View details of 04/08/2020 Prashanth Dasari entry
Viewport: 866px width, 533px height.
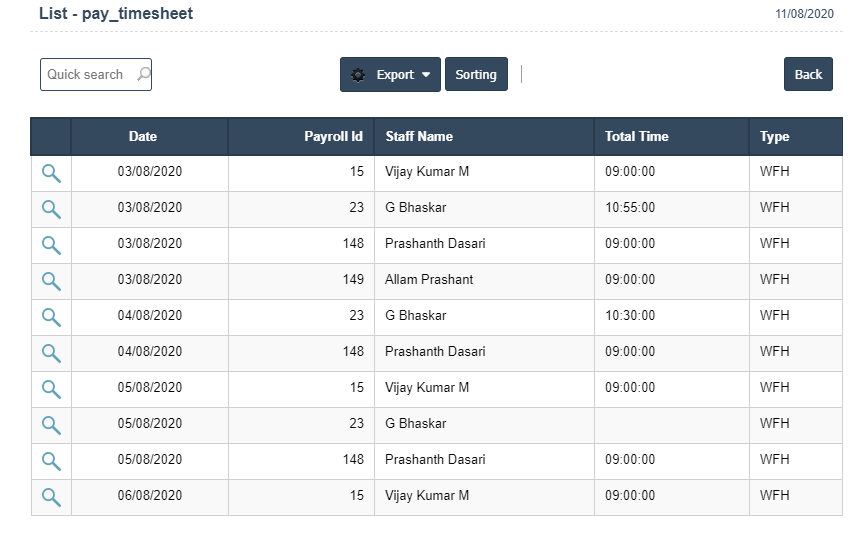coord(51,354)
